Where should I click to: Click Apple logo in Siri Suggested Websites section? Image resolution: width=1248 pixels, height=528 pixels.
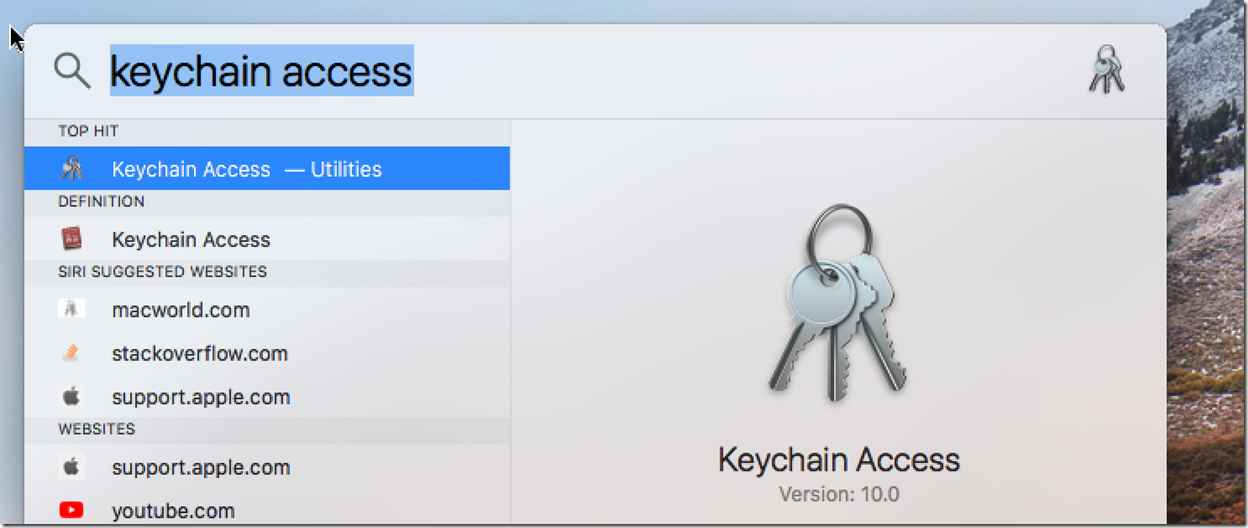coord(71,396)
